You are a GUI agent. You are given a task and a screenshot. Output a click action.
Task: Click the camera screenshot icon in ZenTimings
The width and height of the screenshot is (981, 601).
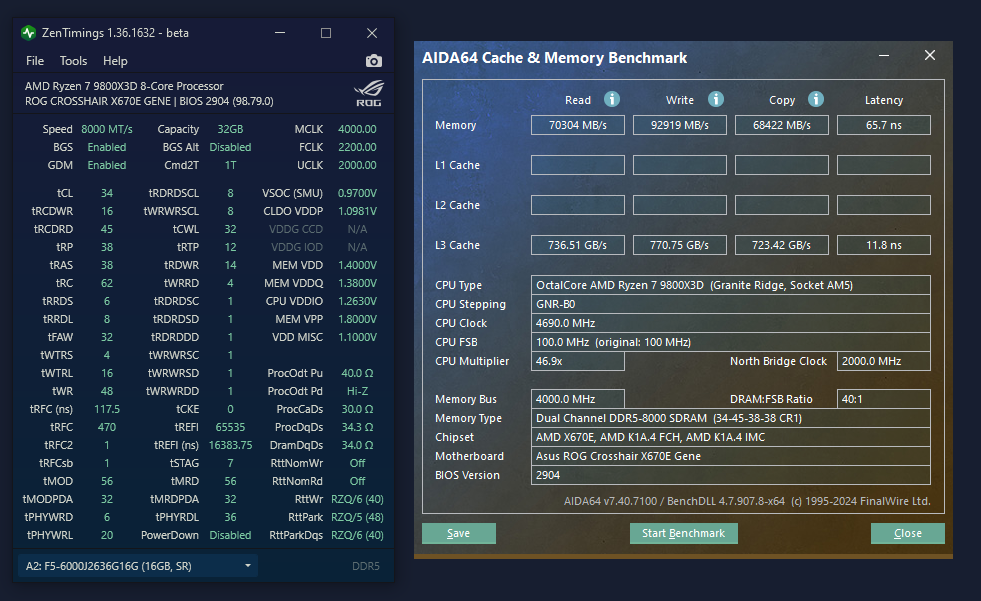click(x=373, y=60)
